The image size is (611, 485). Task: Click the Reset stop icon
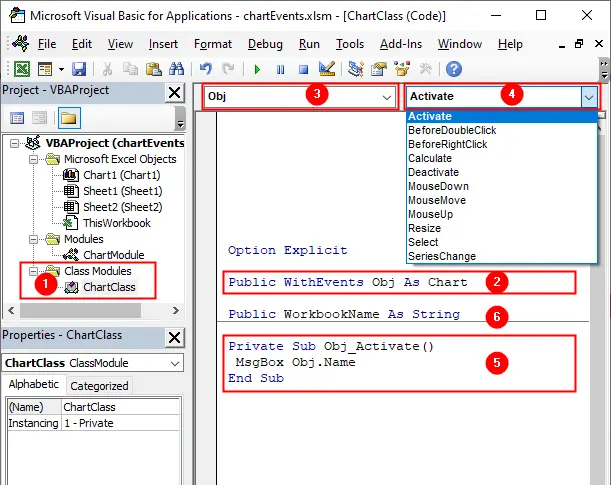303,70
